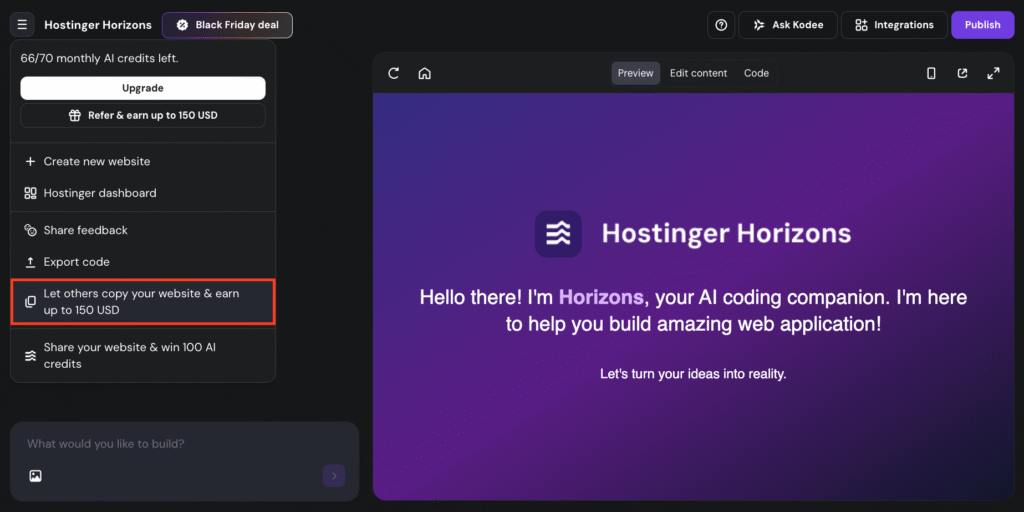This screenshot has width=1024, height=512.
Task: Click the Hostinger Horizons title text
Action: click(x=98, y=25)
